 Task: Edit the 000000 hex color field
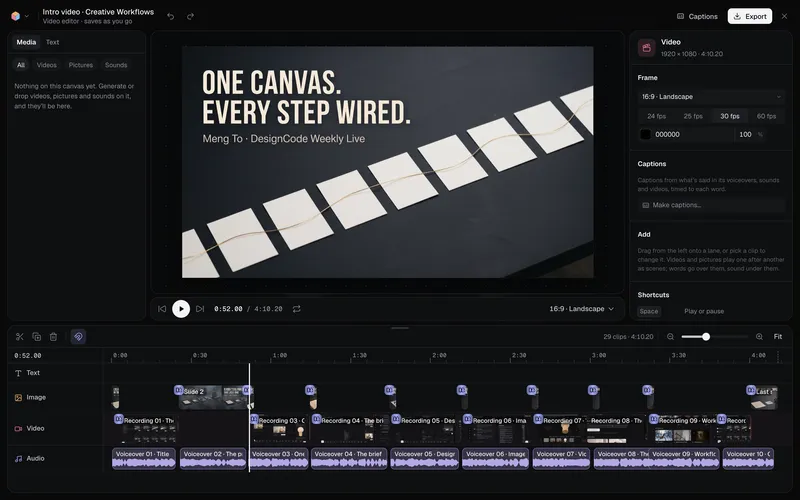[692, 134]
